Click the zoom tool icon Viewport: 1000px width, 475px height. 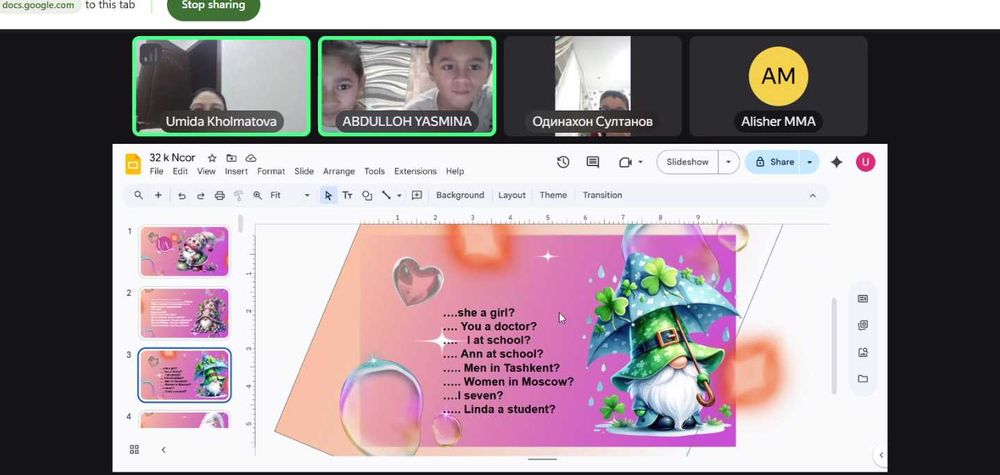coord(258,195)
